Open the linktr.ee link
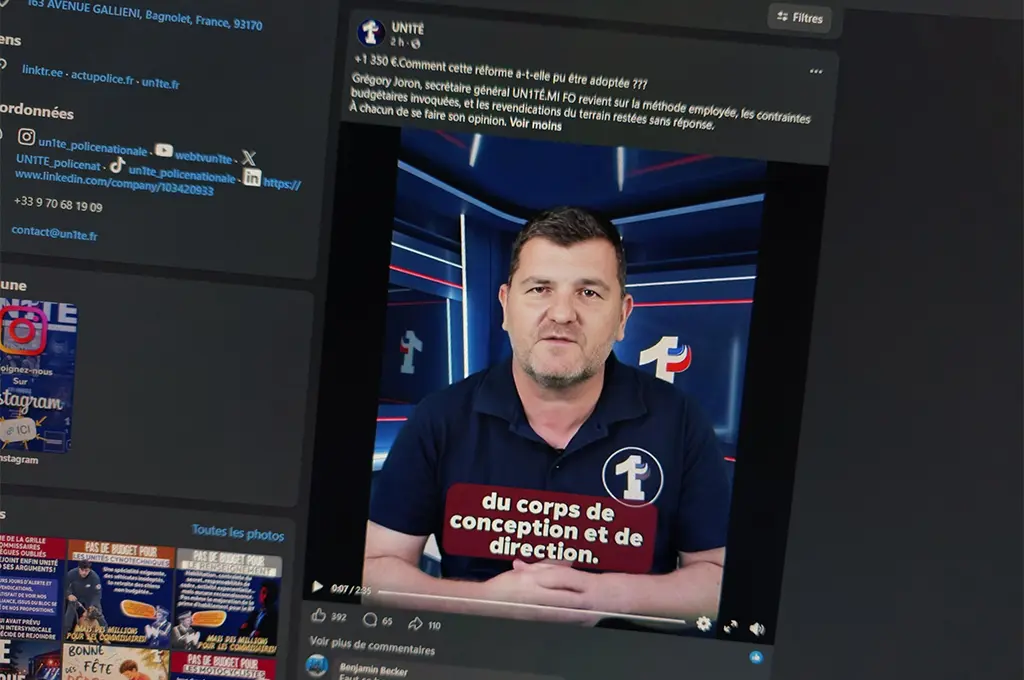This screenshot has height=680, width=1024. pos(42,71)
